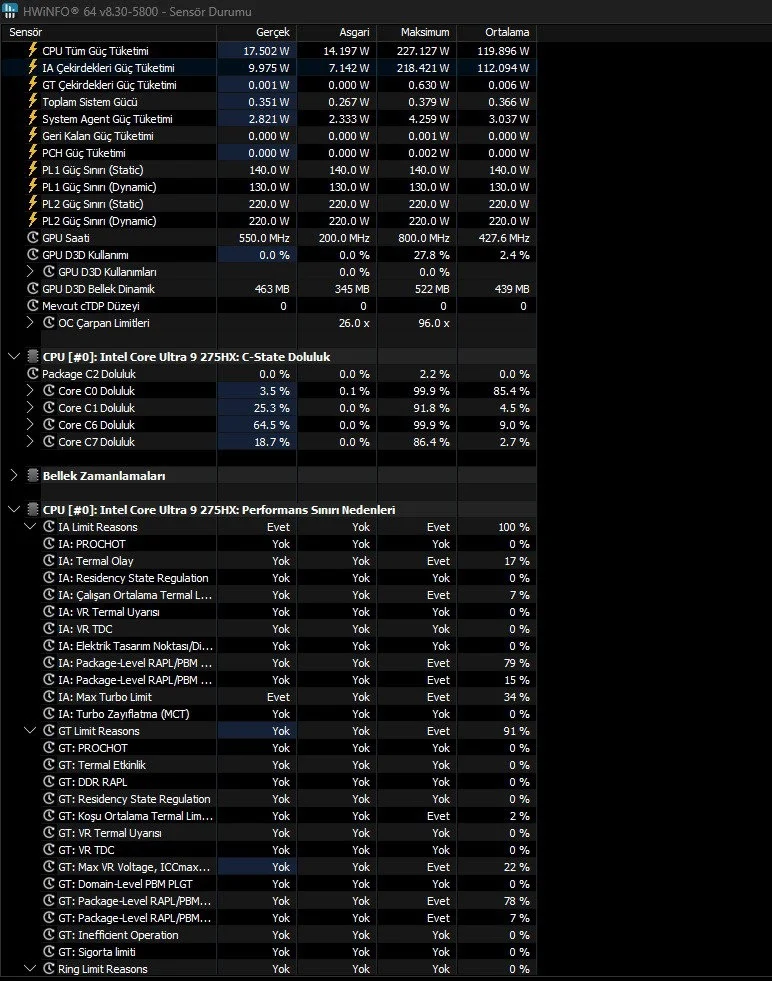
Task: Click the 96.0 x multiplier value
Action: (x=434, y=323)
